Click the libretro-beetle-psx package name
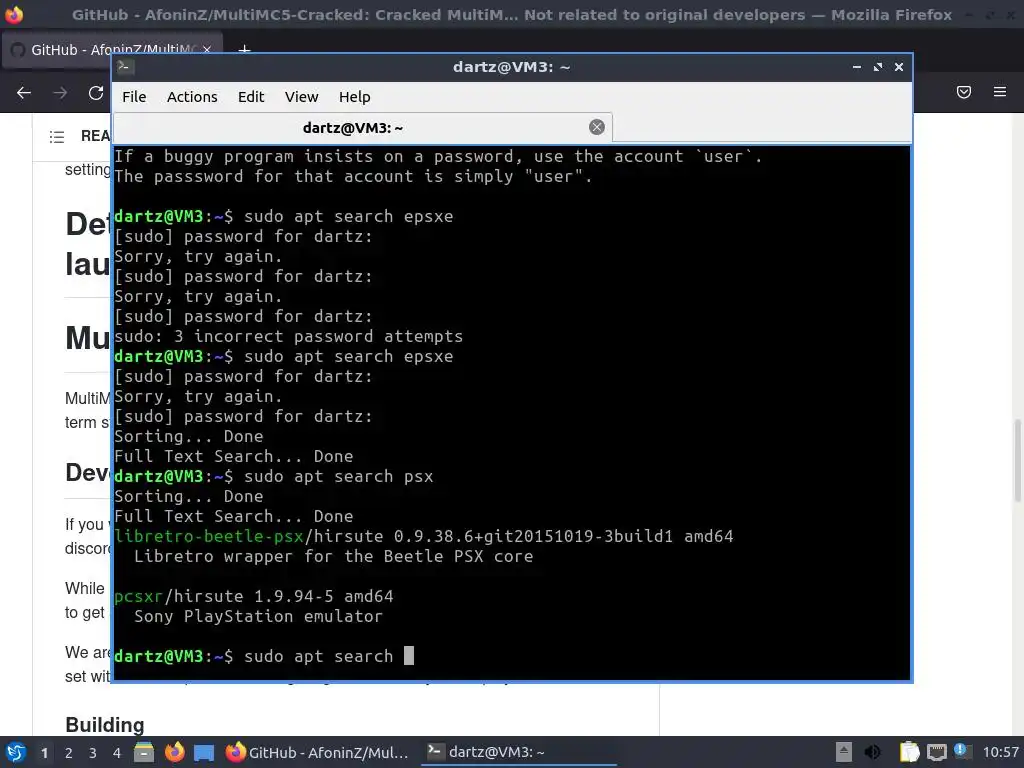The image size is (1024, 768). pyautogui.click(x=208, y=536)
